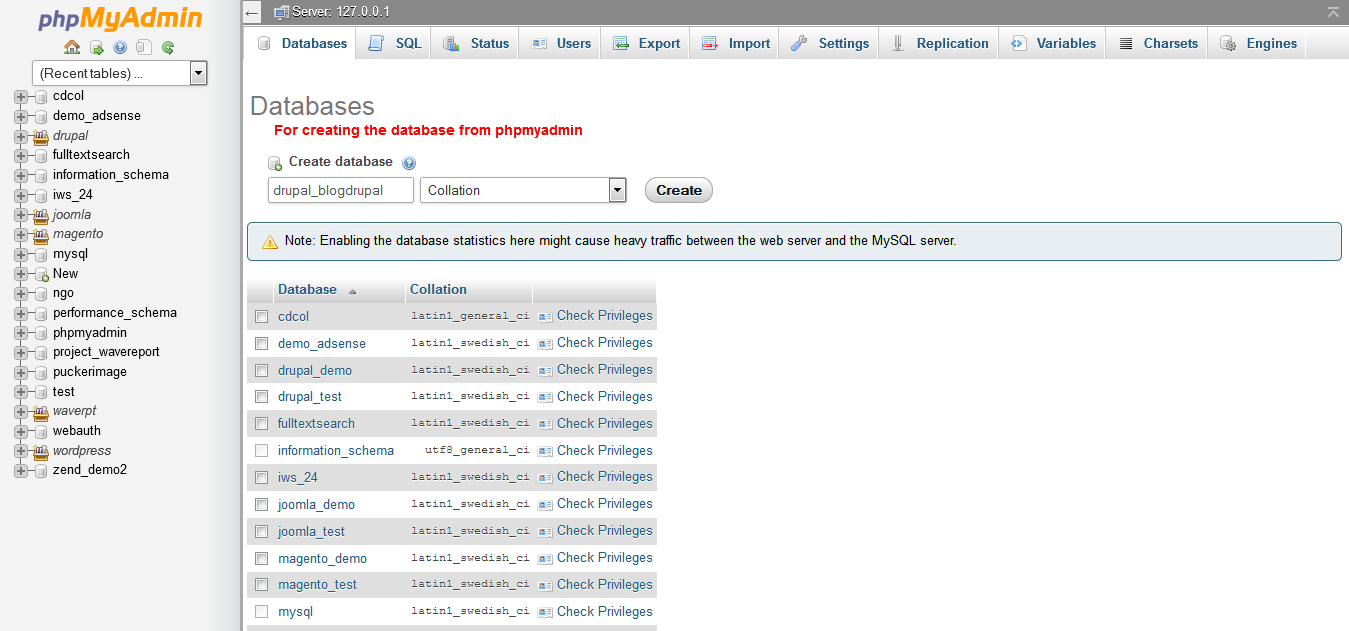1349x631 pixels.
Task: Collapse the navigation sidebar with the arrow icon
Action: pyautogui.click(x=251, y=12)
